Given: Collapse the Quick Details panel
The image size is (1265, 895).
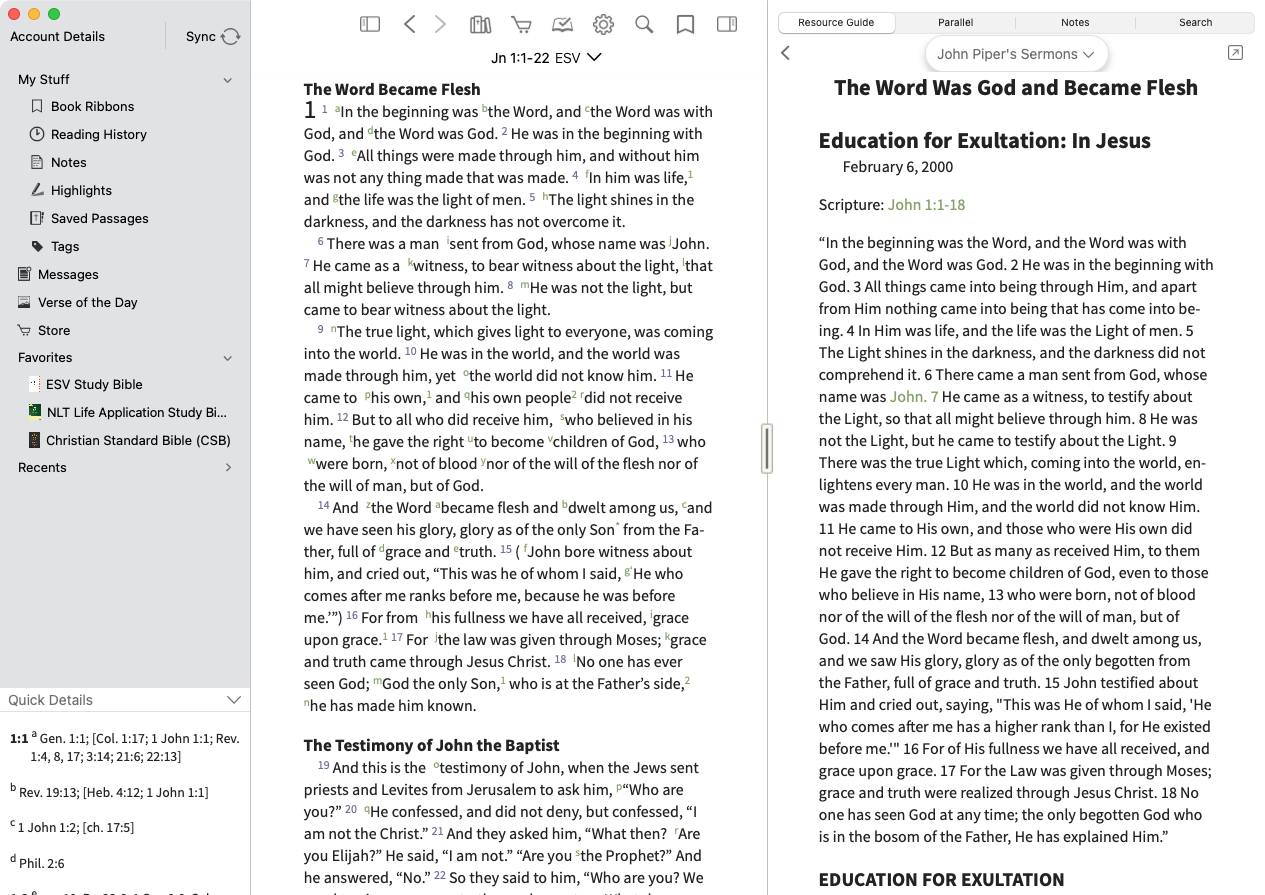Looking at the screenshot, I should 234,700.
